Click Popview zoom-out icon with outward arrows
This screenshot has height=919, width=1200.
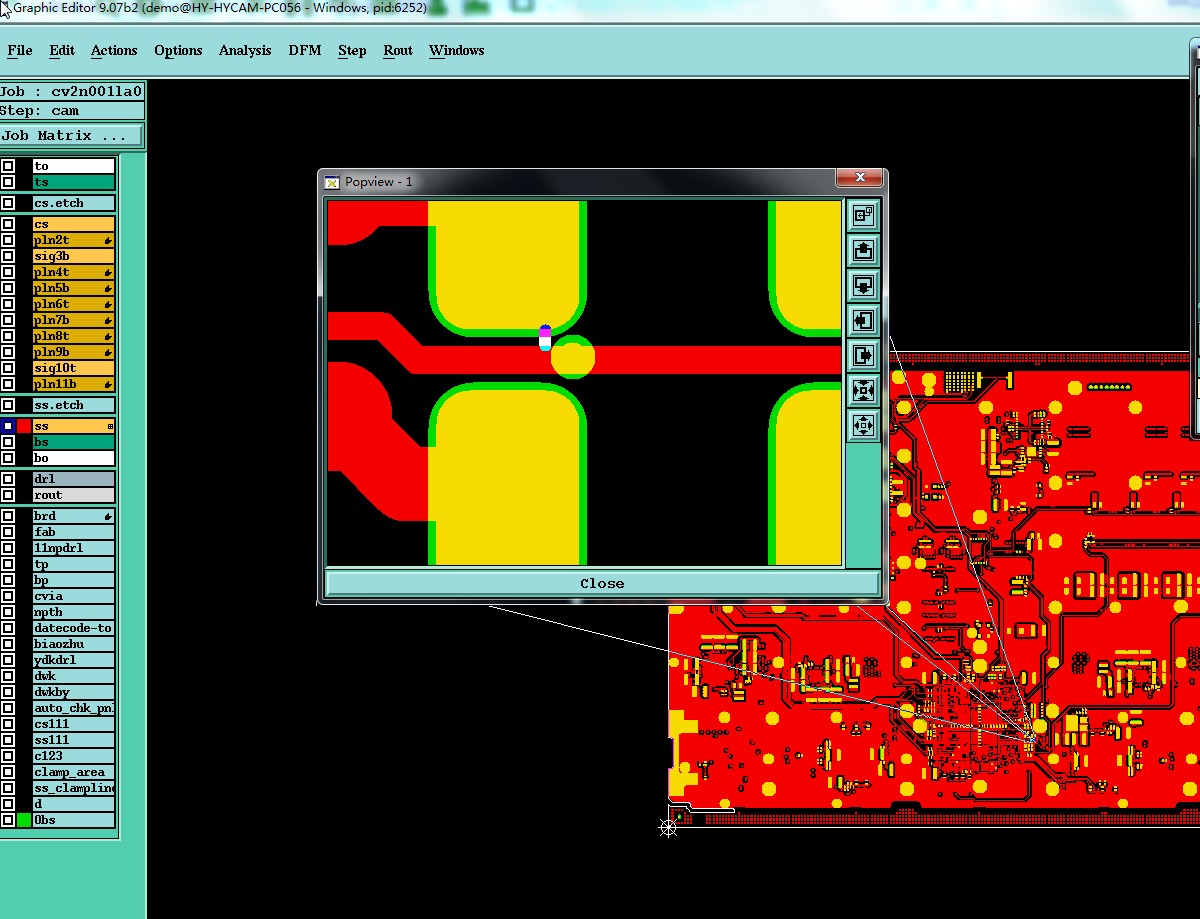863,425
